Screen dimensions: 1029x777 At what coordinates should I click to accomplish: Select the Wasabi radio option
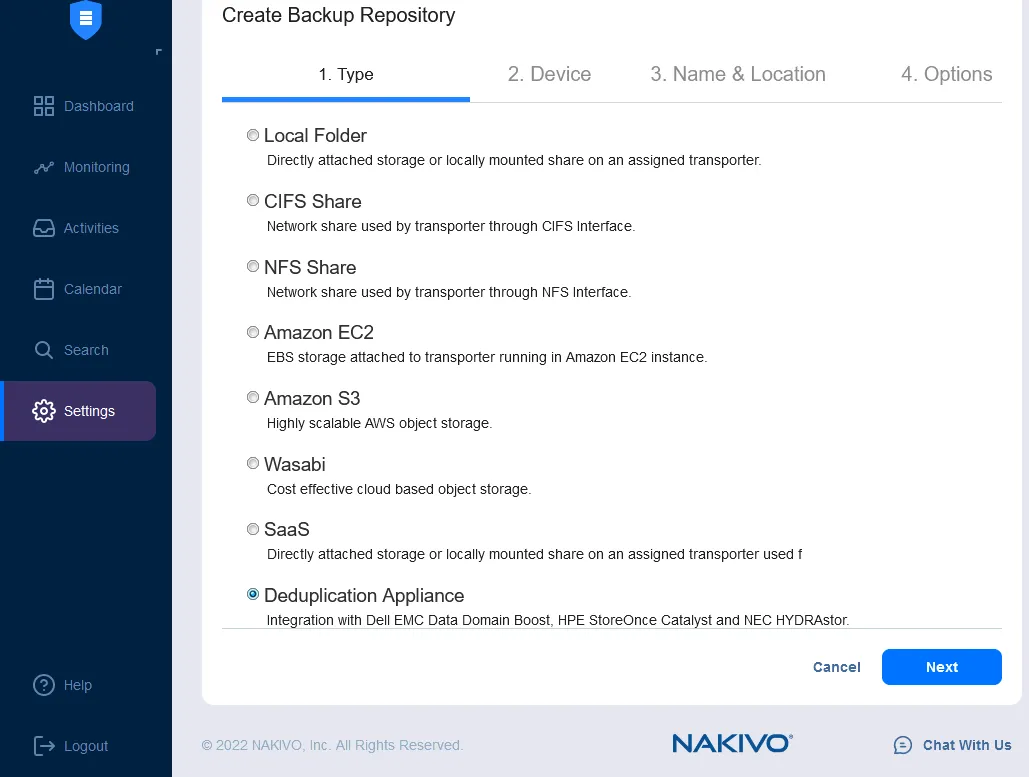(x=253, y=464)
